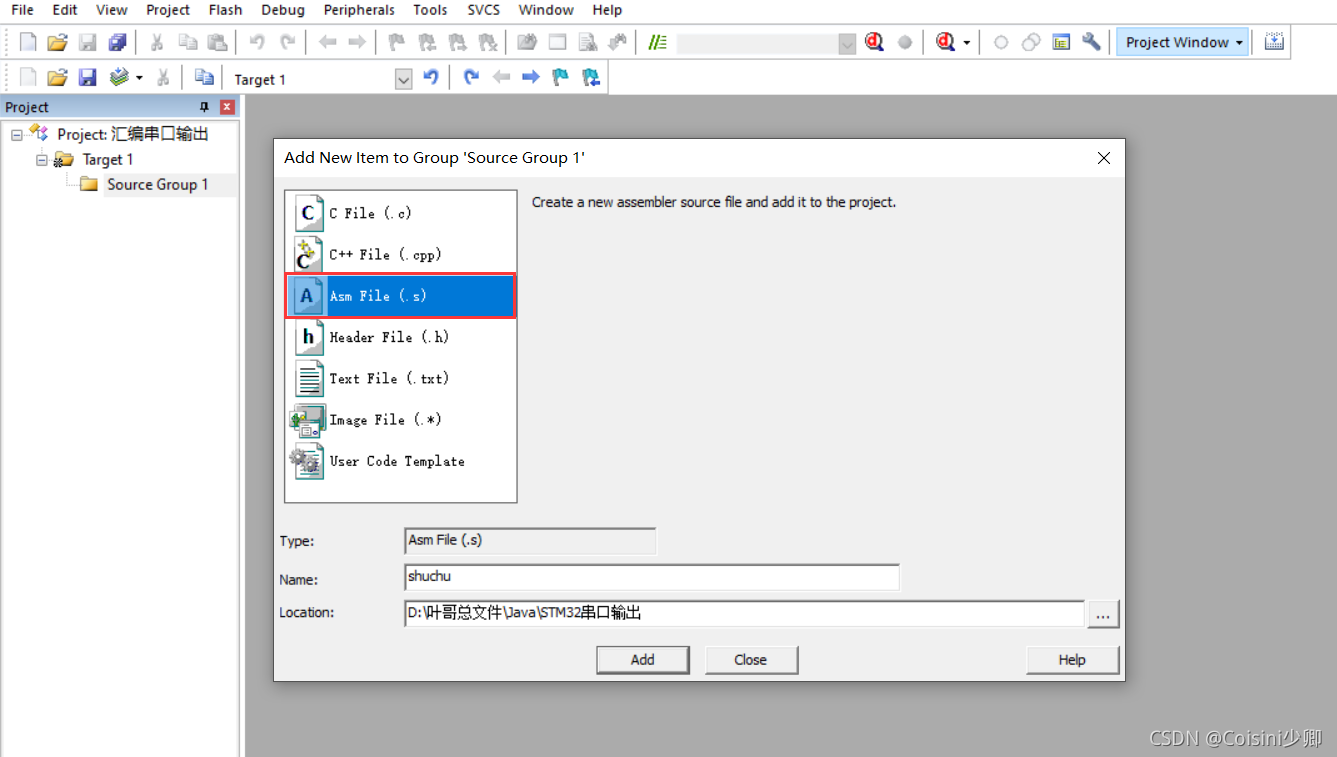
Task: Click the icon right of Project Window
Action: point(1274,42)
